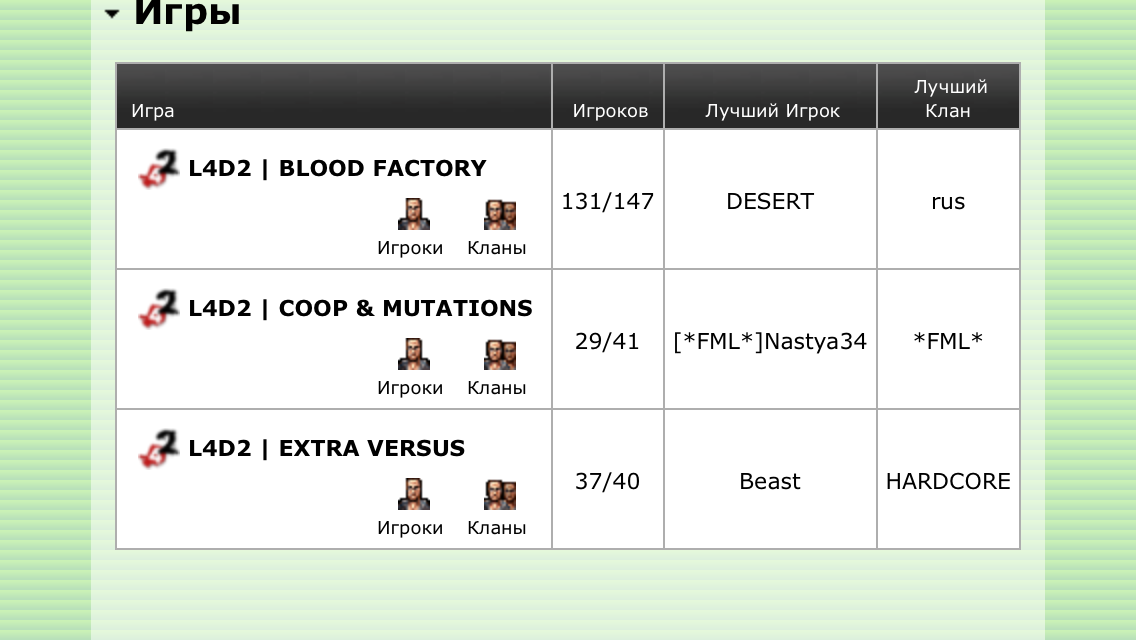
Task: Open Кланы icon for Blood Factory
Action: pos(500,215)
